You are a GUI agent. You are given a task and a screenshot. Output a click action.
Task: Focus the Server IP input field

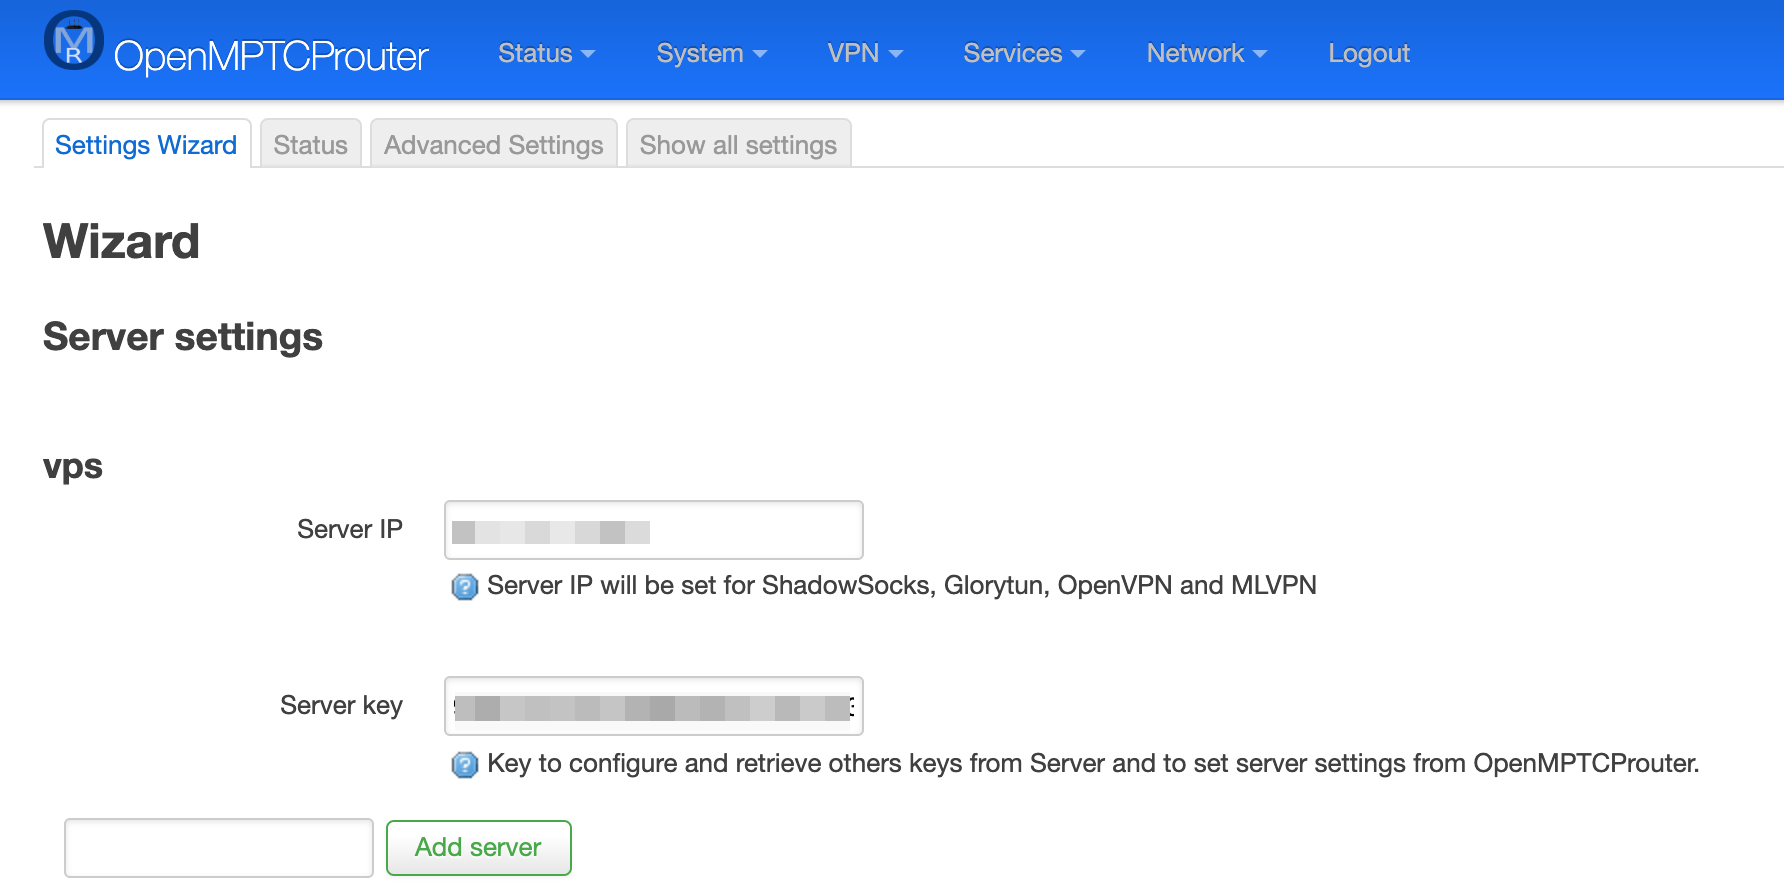click(x=654, y=530)
